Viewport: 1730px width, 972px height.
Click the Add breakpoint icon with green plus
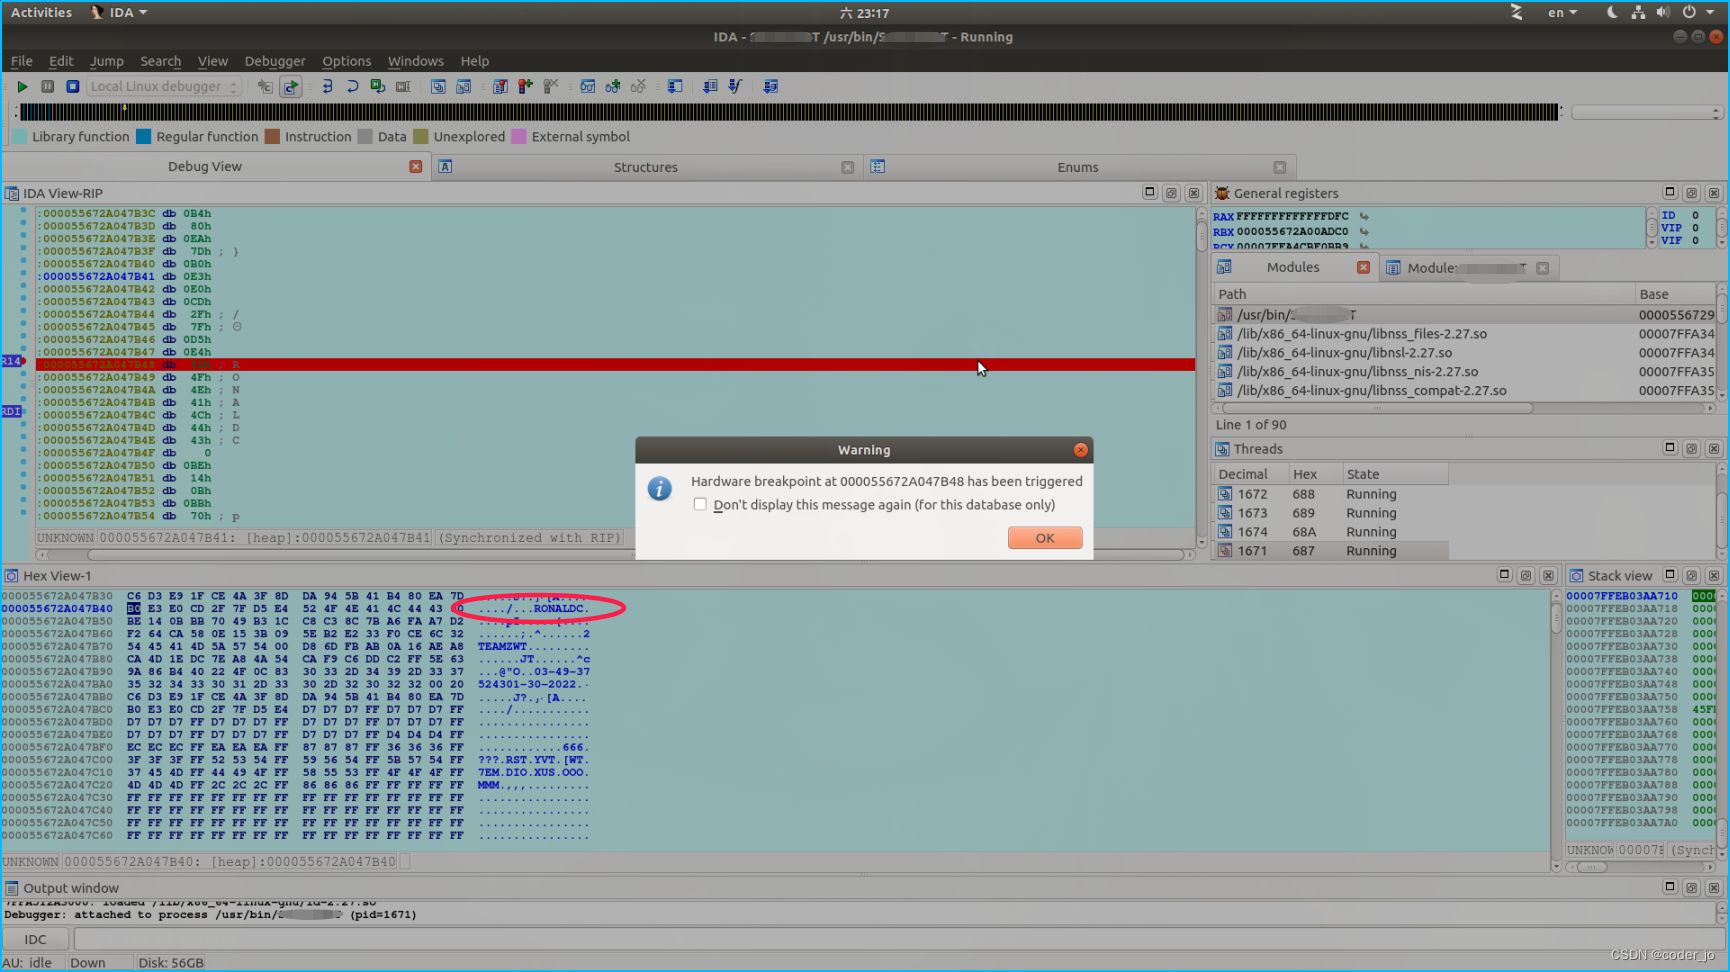[x=525, y=87]
